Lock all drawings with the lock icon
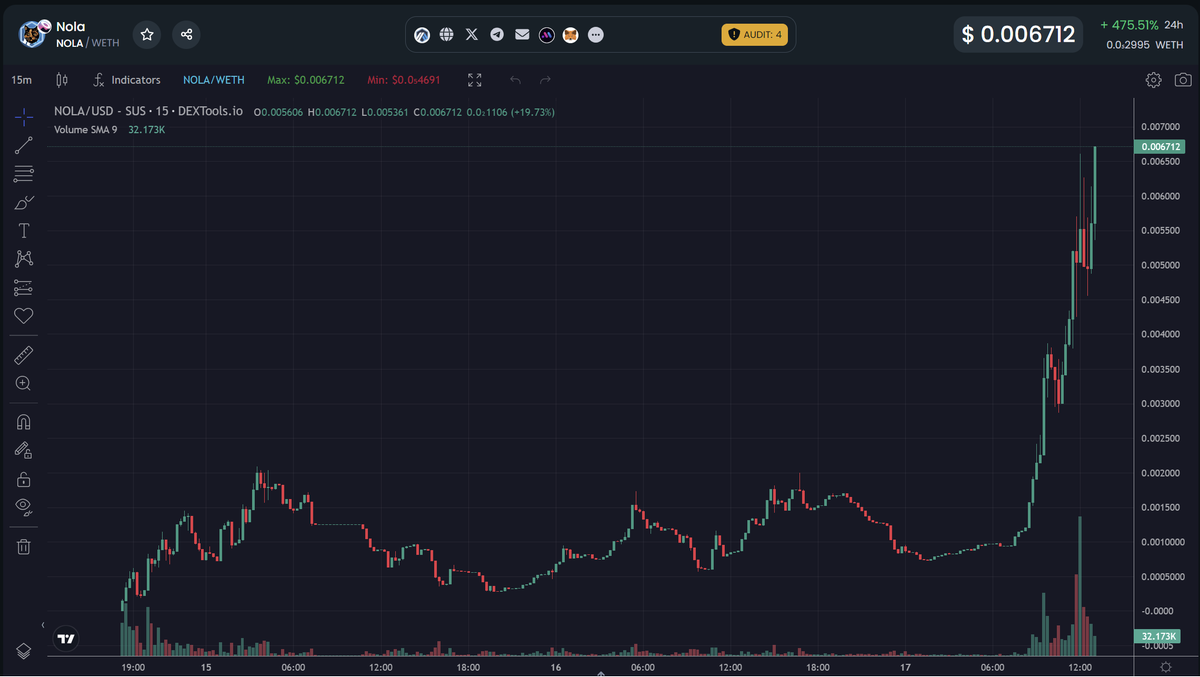Viewport: 1200px width, 677px height. 23,478
